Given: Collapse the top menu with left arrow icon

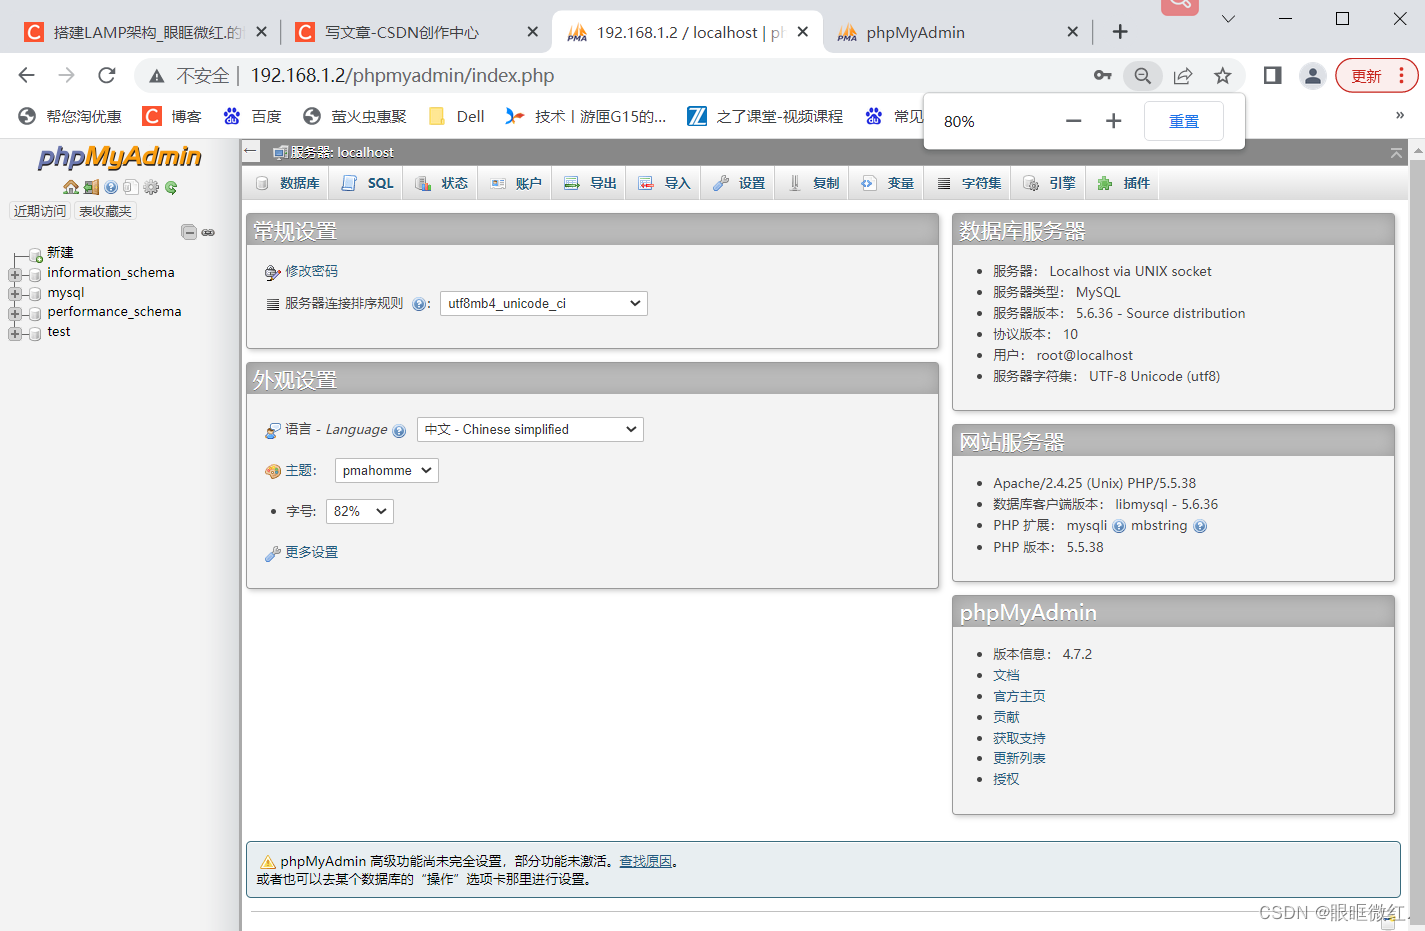Looking at the screenshot, I should [251, 151].
